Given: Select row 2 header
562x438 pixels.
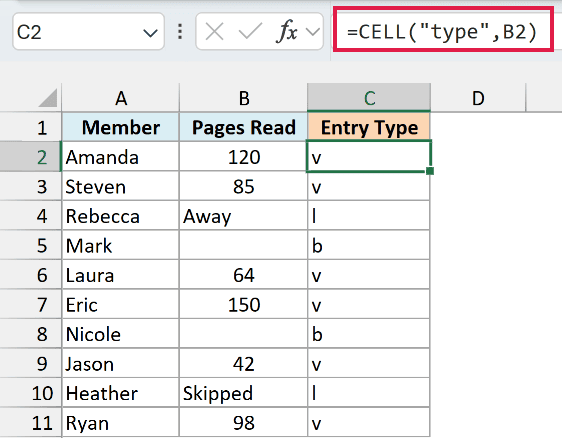Looking at the screenshot, I should coord(31,157).
